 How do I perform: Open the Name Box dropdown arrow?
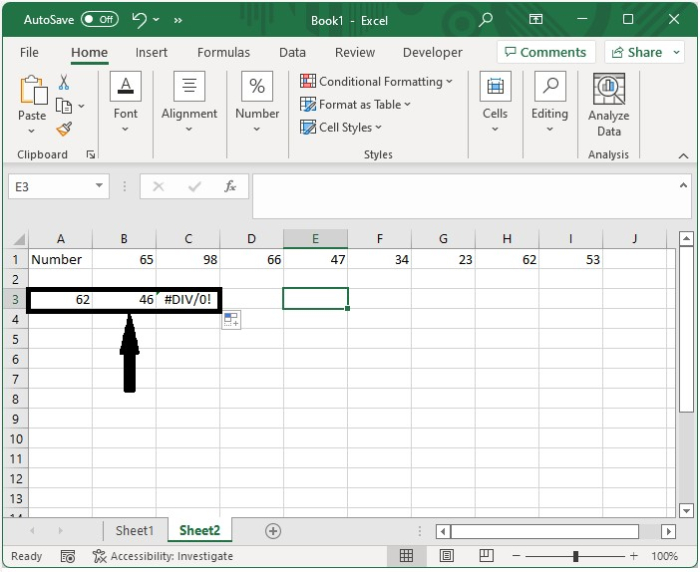point(99,185)
